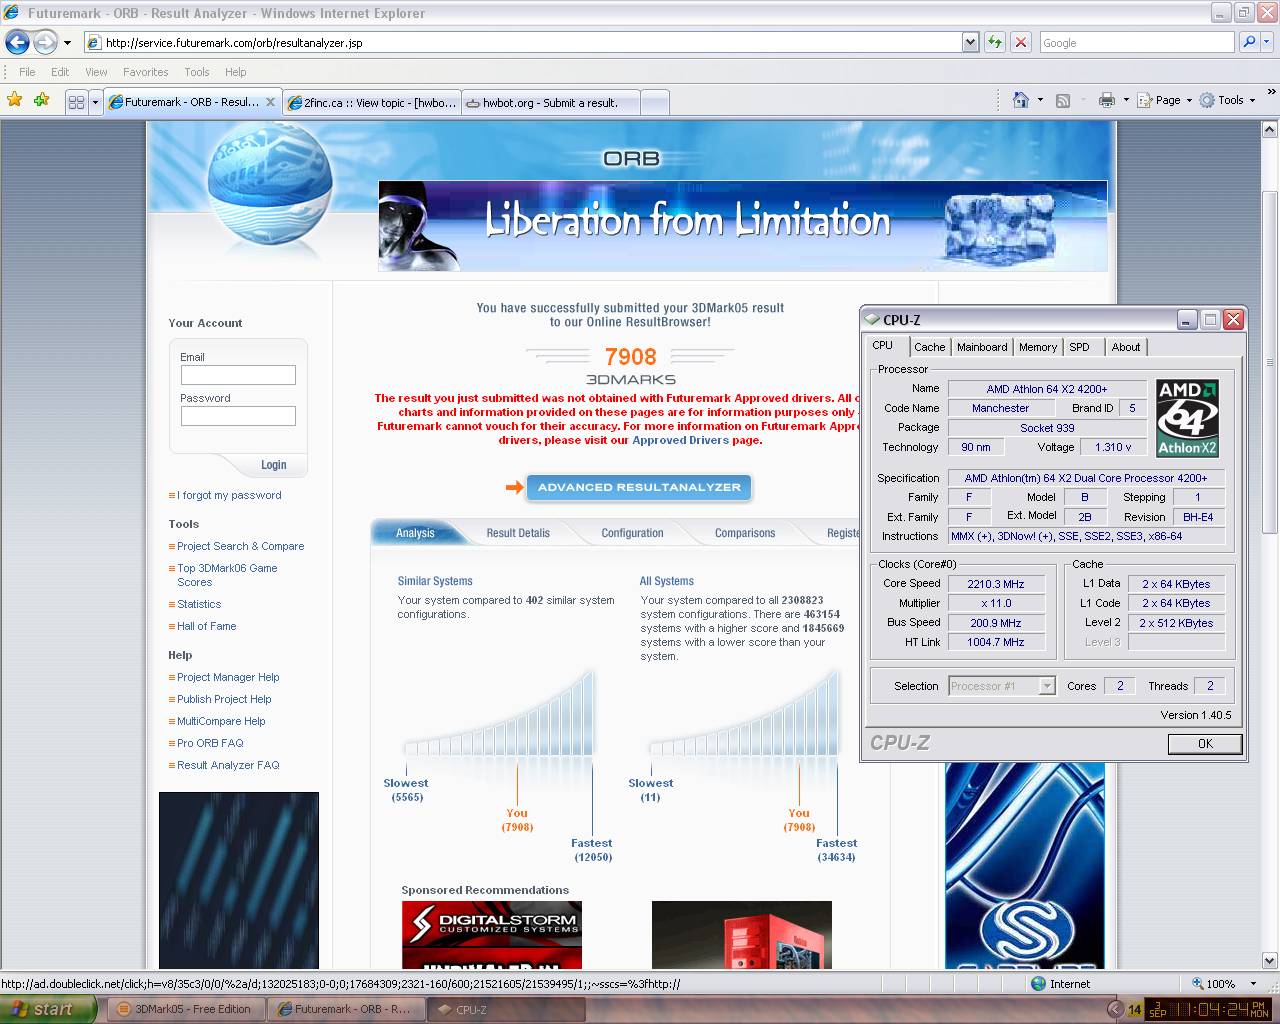Click OK in the CPU-Z window
Screen dimensions: 1280x1024
point(1205,743)
